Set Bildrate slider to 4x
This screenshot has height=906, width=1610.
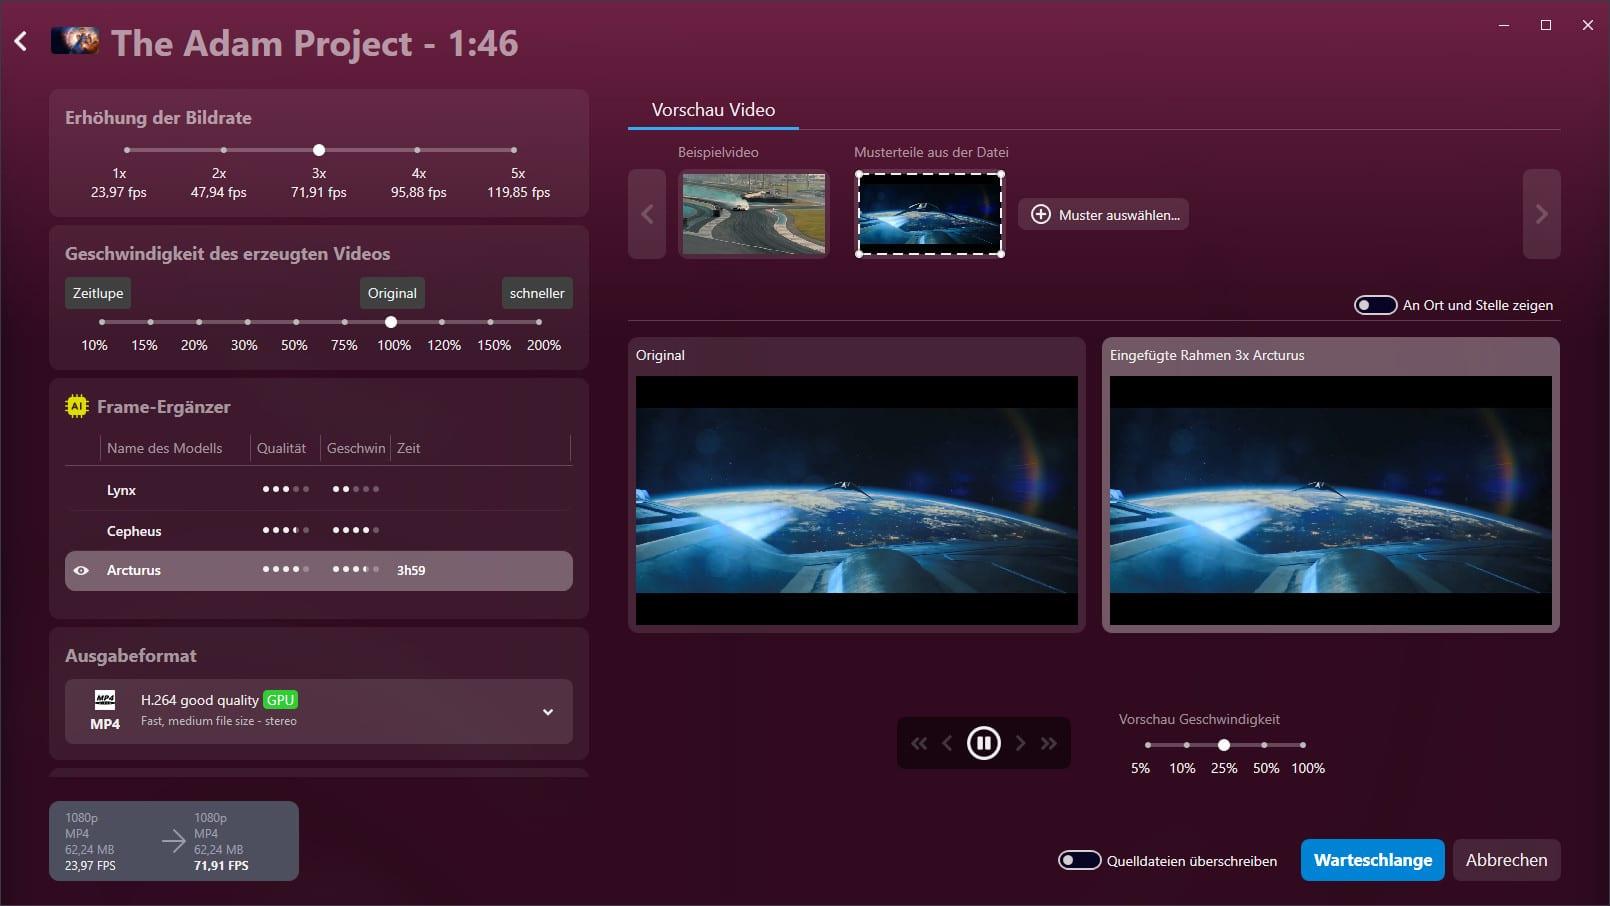418,150
